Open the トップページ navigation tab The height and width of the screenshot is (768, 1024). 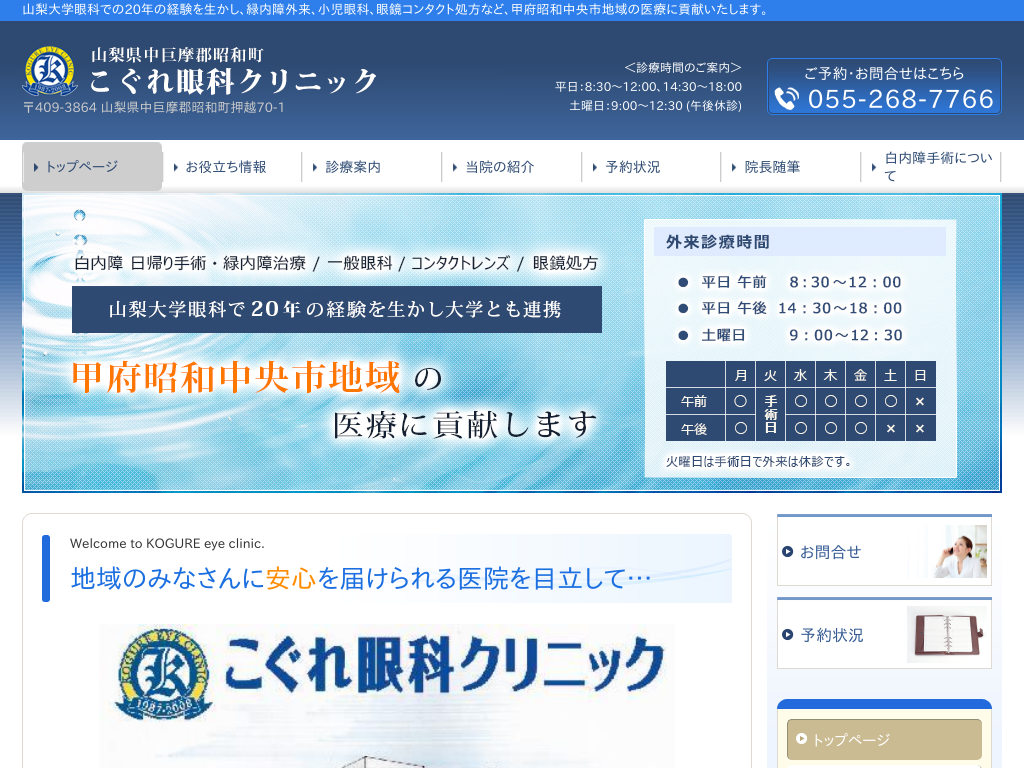pyautogui.click(x=92, y=167)
